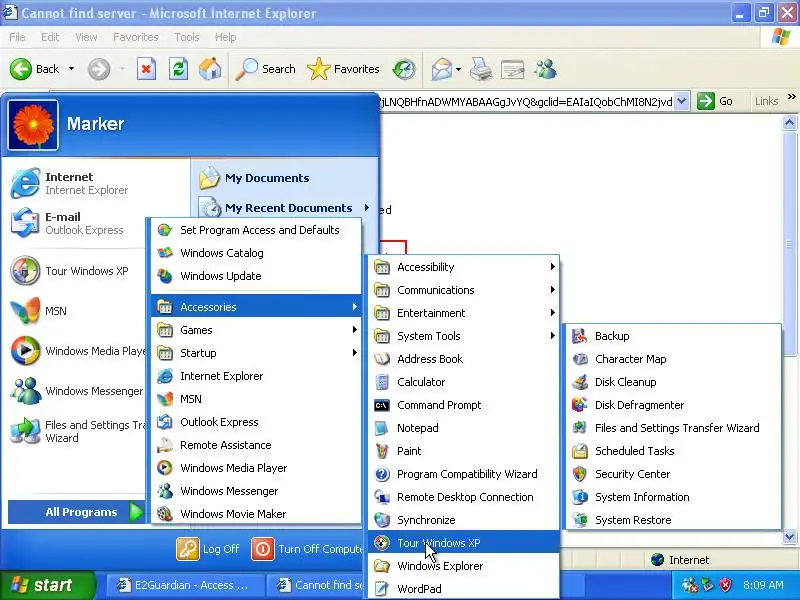The width and height of the screenshot is (800, 600).
Task: Open Synchronize from Accessories
Action: click(464, 519)
